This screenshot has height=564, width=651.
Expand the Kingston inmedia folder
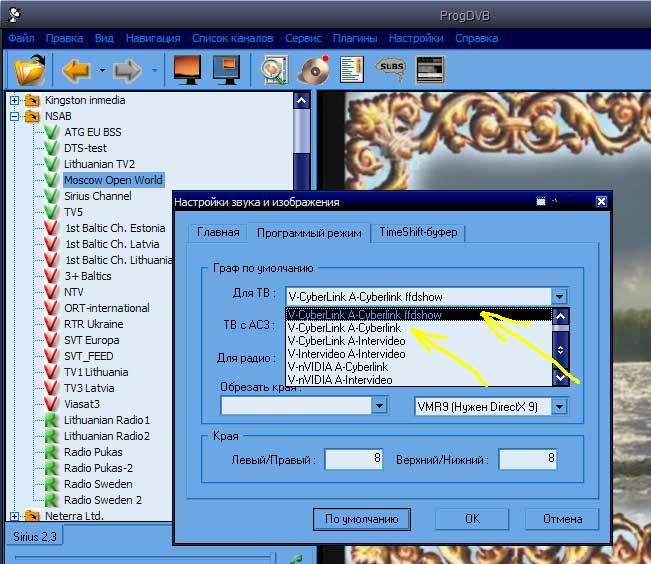click(x=14, y=101)
